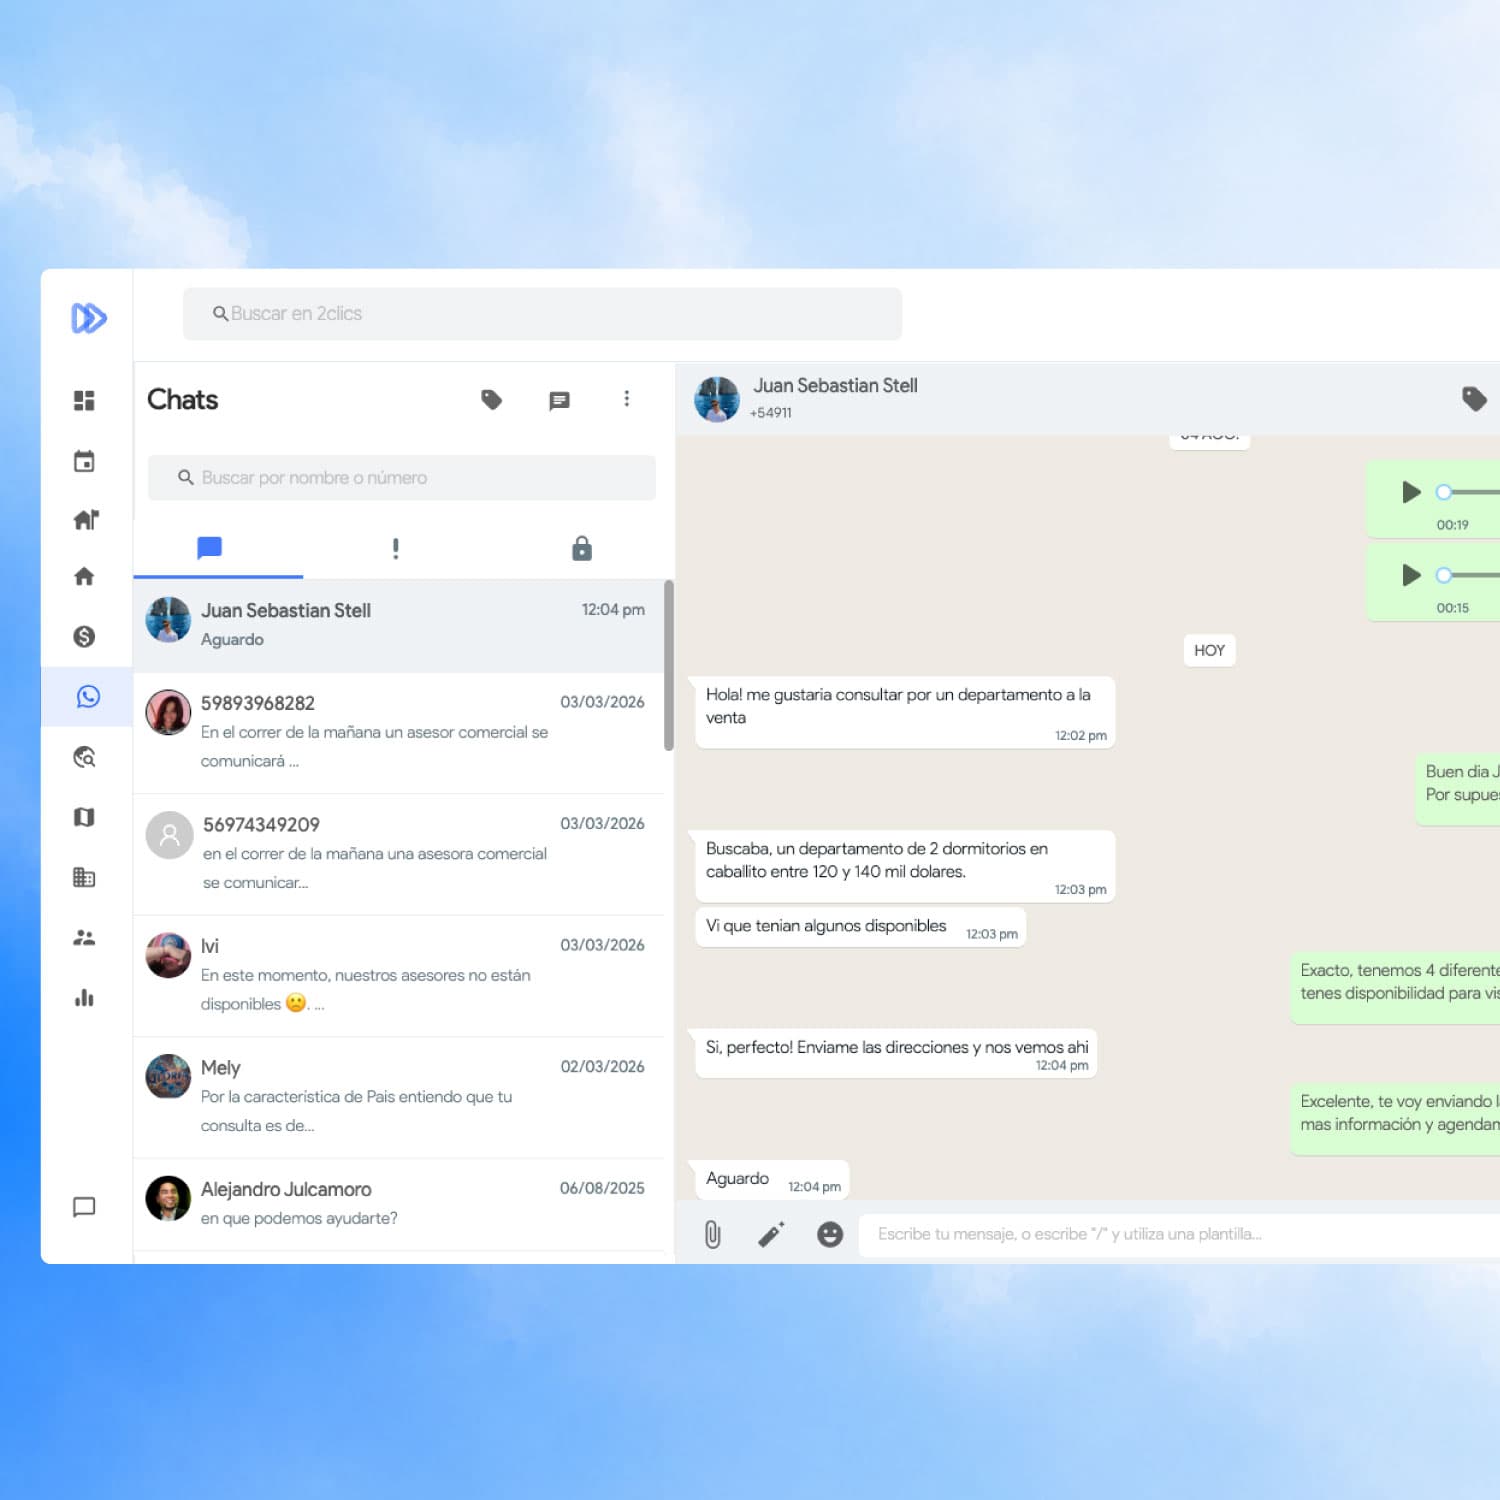This screenshot has width=1500, height=1500.
Task: Click the paperclip attach icon
Action: coord(712,1234)
